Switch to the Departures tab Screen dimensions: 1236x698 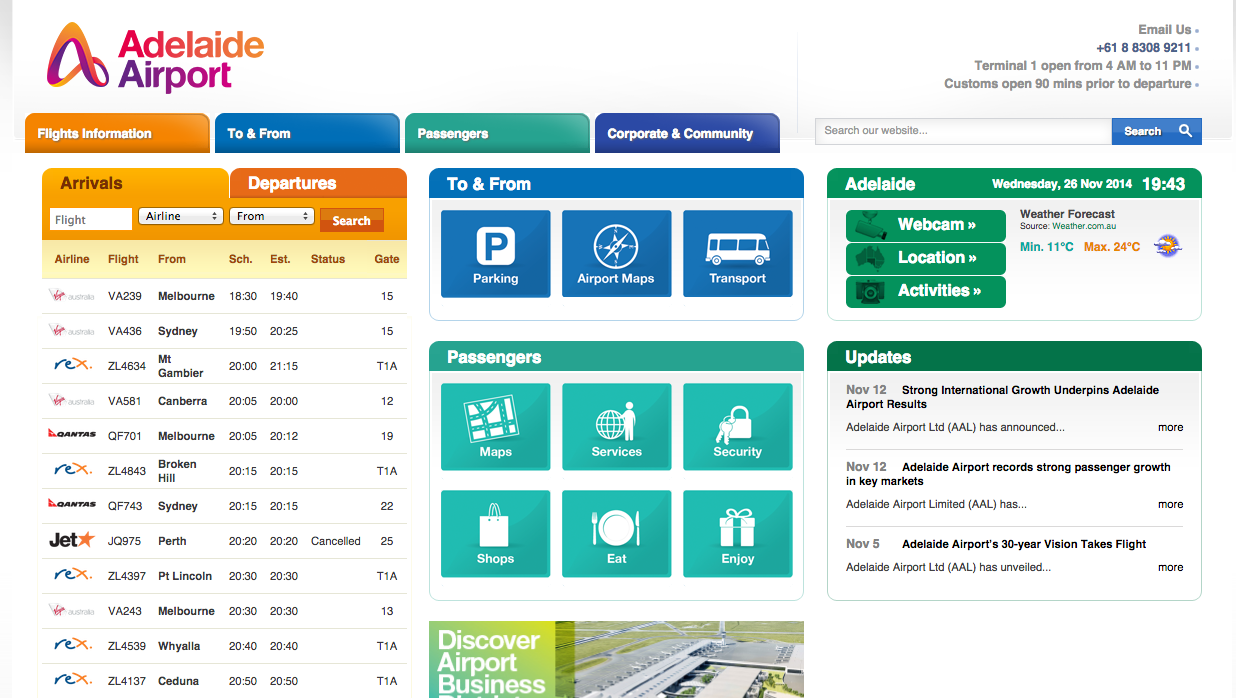coord(317,183)
